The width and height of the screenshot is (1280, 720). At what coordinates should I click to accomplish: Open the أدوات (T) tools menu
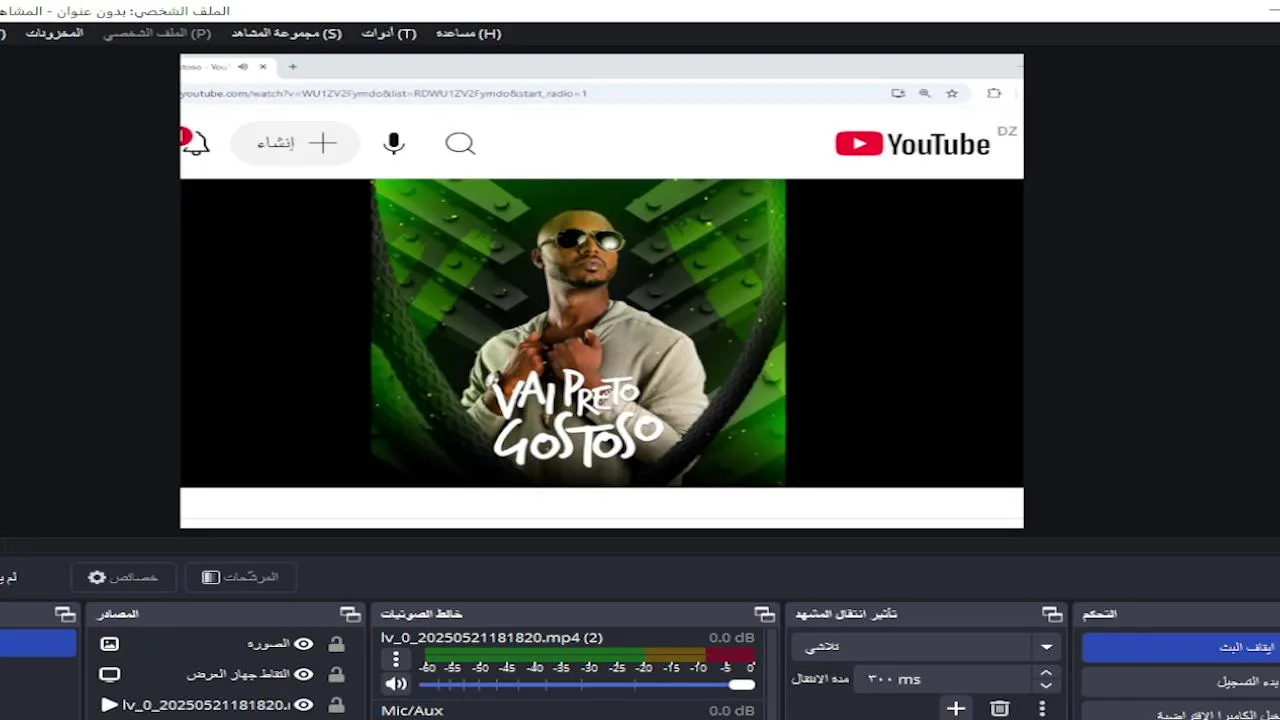click(x=388, y=33)
